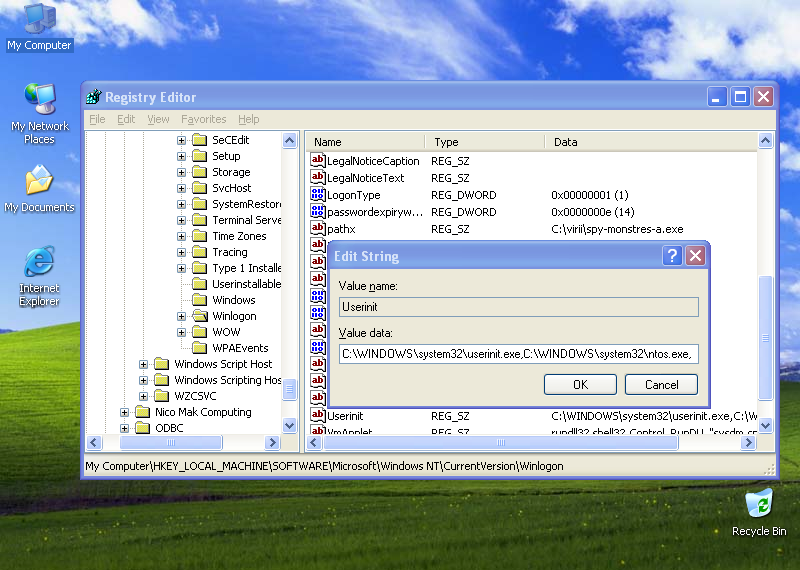Image resolution: width=800 pixels, height=570 pixels.
Task: Open the My Computer desktop icon
Action: [x=39, y=28]
